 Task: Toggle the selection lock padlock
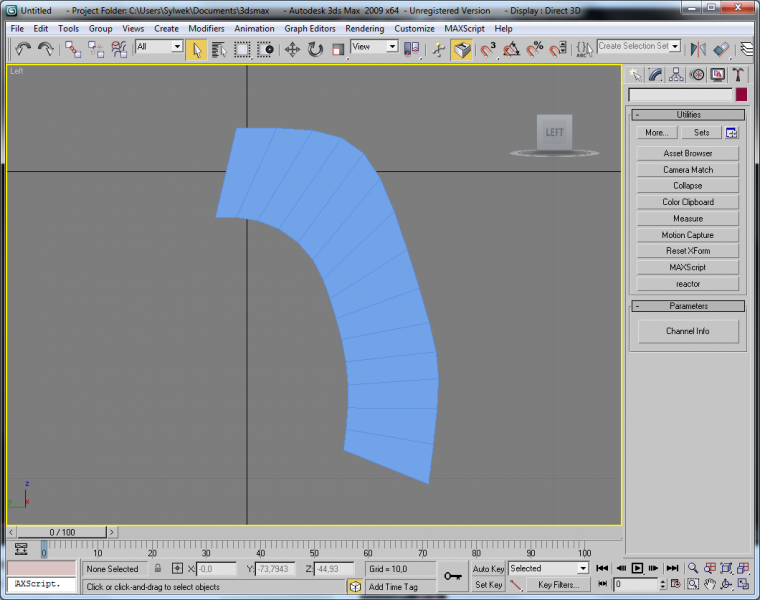pos(157,568)
